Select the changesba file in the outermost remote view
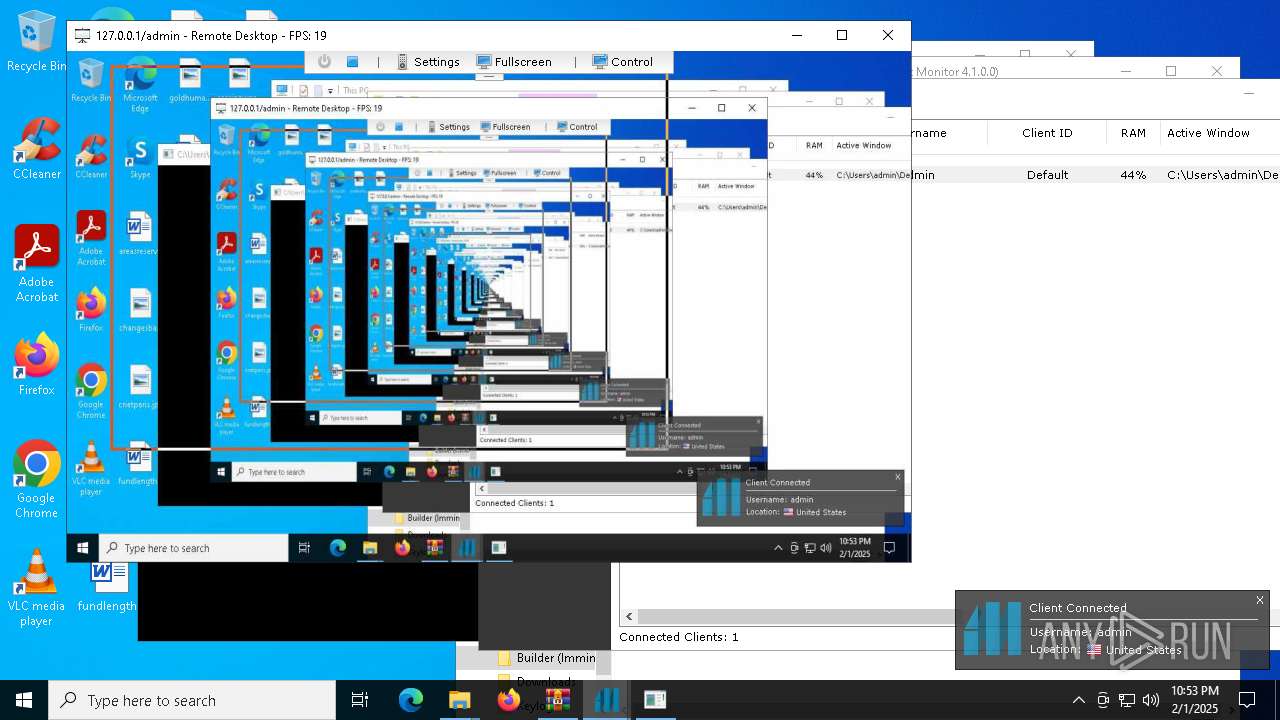 pos(139,311)
